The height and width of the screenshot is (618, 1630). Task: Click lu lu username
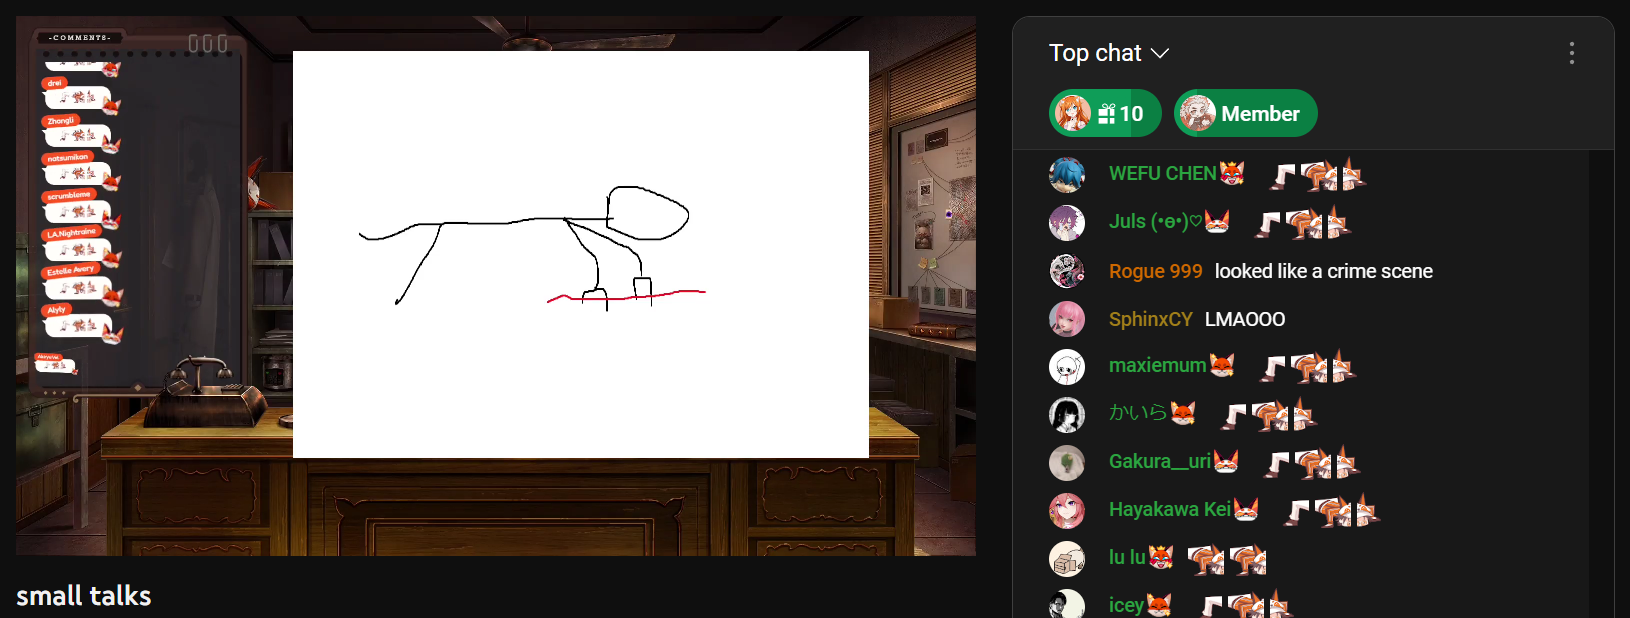1127,557
